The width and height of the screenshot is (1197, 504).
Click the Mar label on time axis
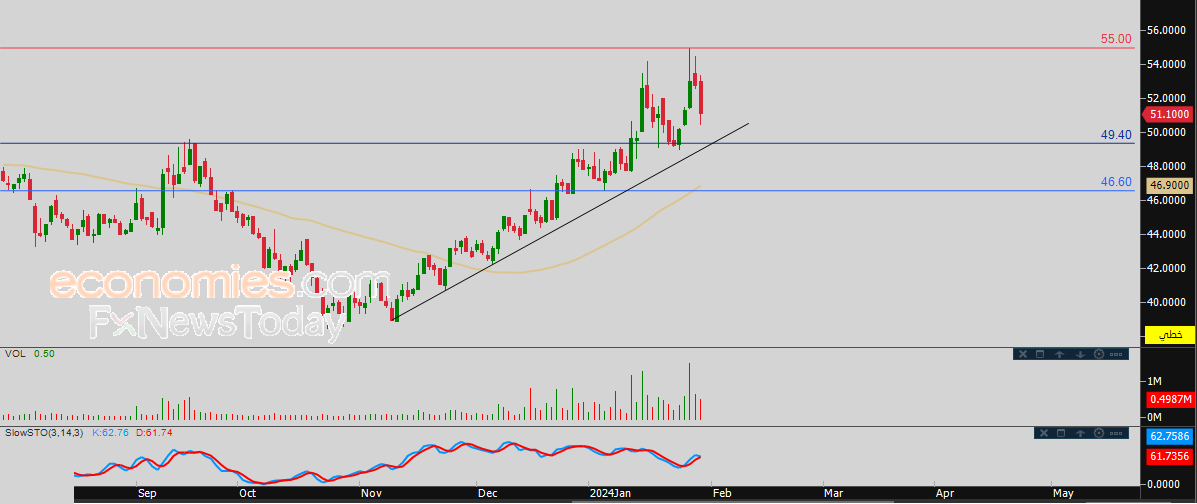coord(834,494)
